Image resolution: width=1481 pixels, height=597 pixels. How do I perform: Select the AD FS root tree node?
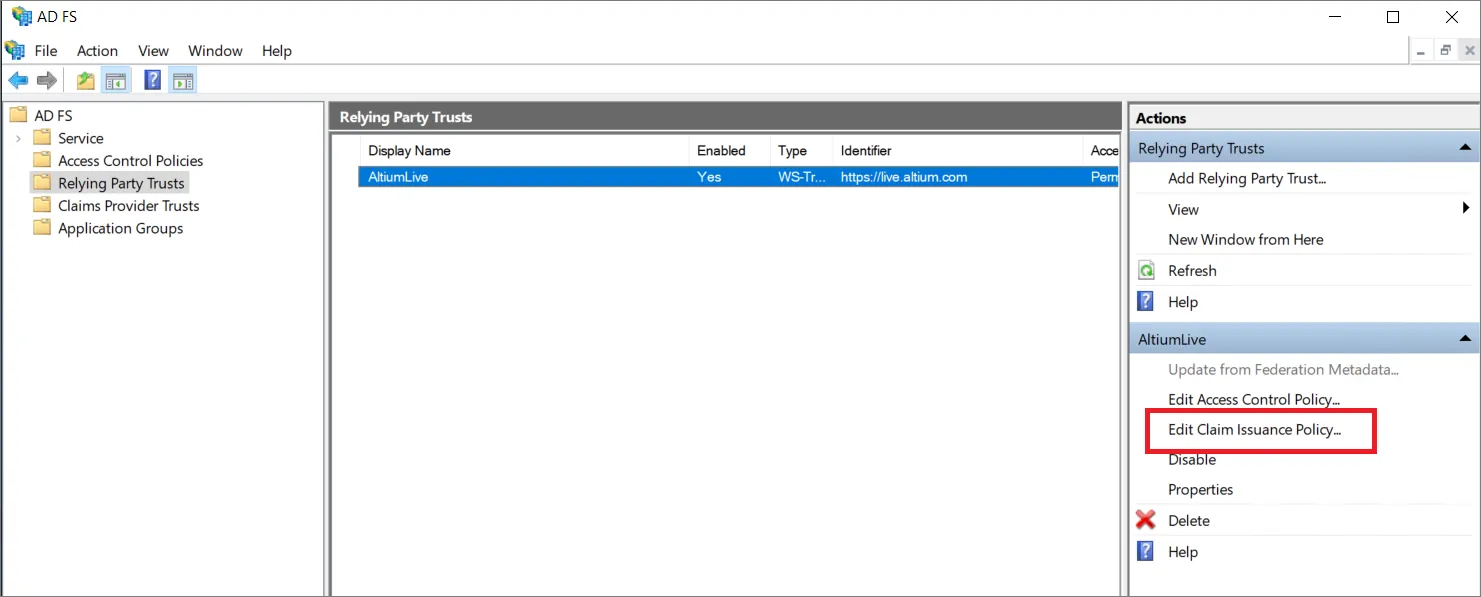coord(53,115)
